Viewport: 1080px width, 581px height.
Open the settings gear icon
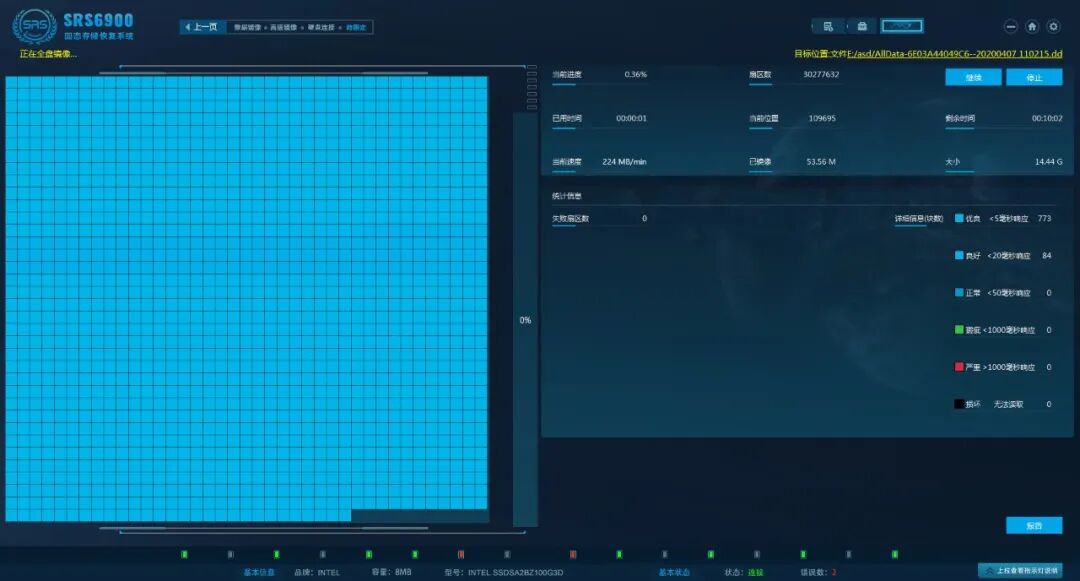coord(1053,26)
